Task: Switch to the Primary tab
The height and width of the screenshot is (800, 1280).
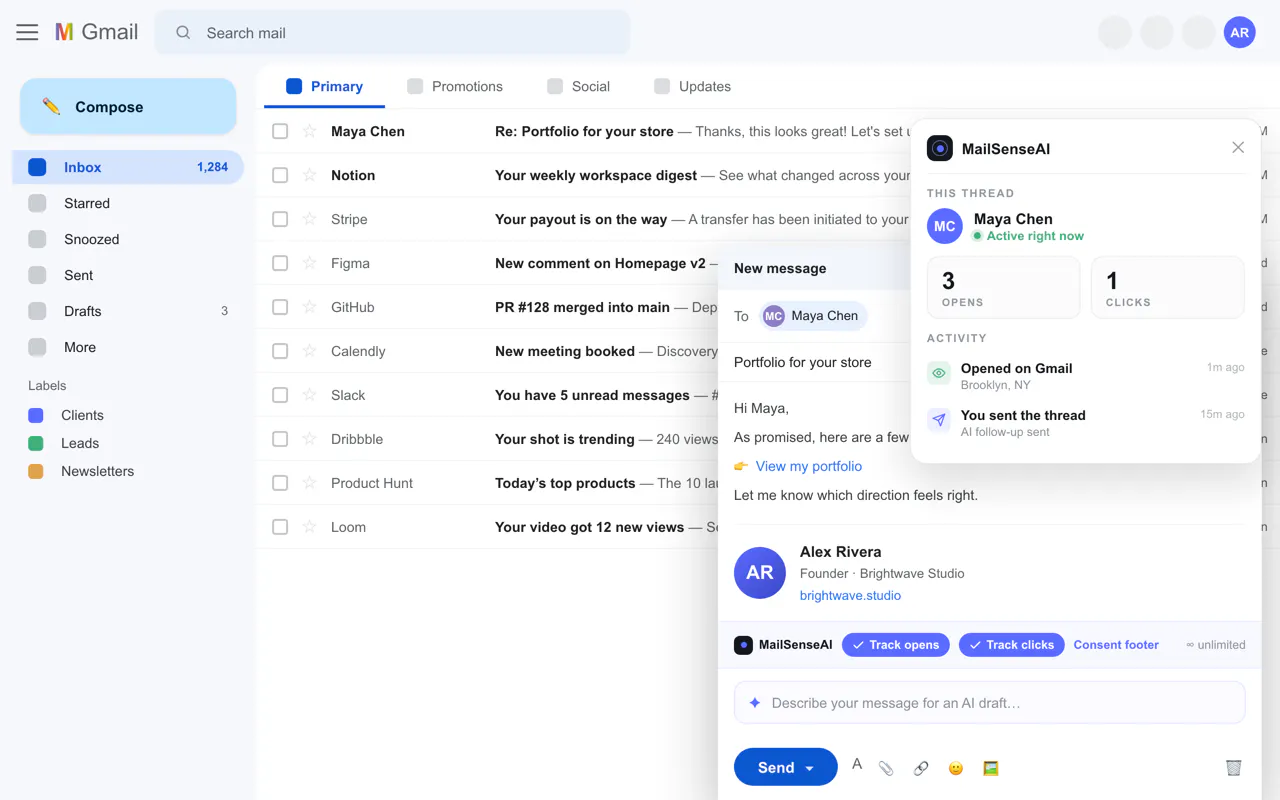Action: (324, 86)
